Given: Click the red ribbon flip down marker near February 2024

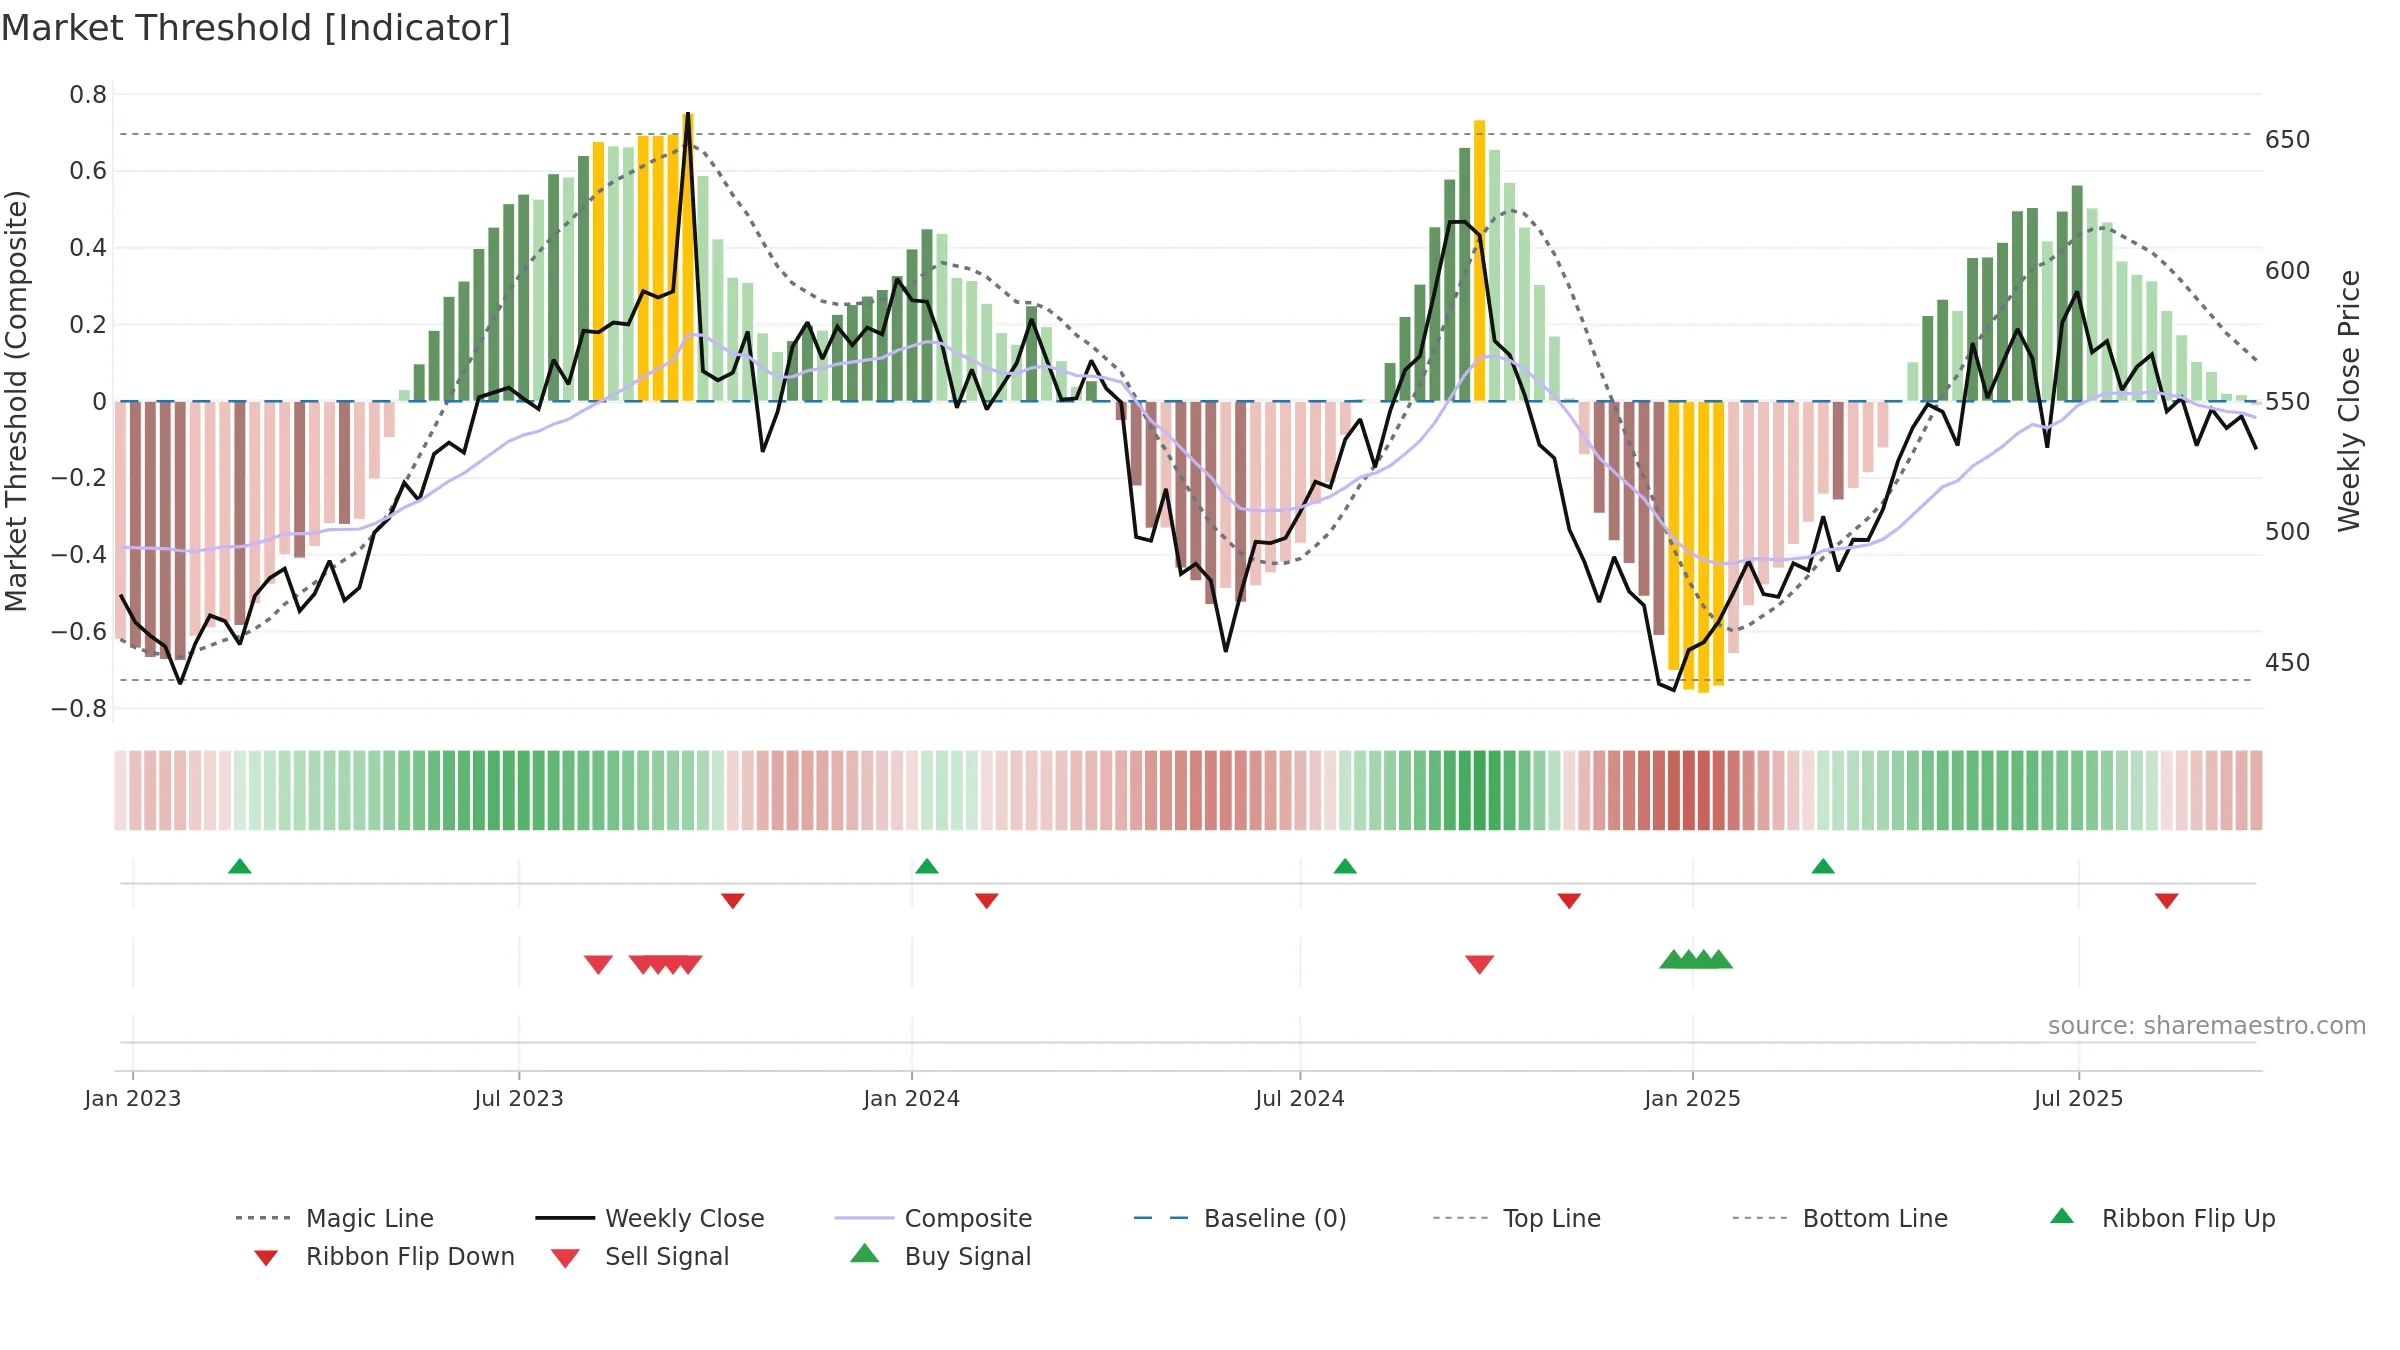Looking at the screenshot, I should 987,901.
